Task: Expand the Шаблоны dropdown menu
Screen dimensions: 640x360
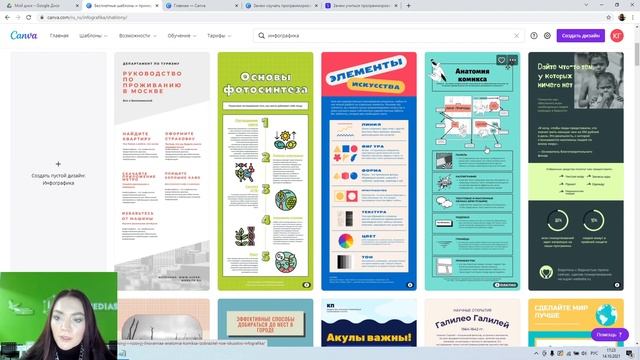Action: pyautogui.click(x=93, y=36)
